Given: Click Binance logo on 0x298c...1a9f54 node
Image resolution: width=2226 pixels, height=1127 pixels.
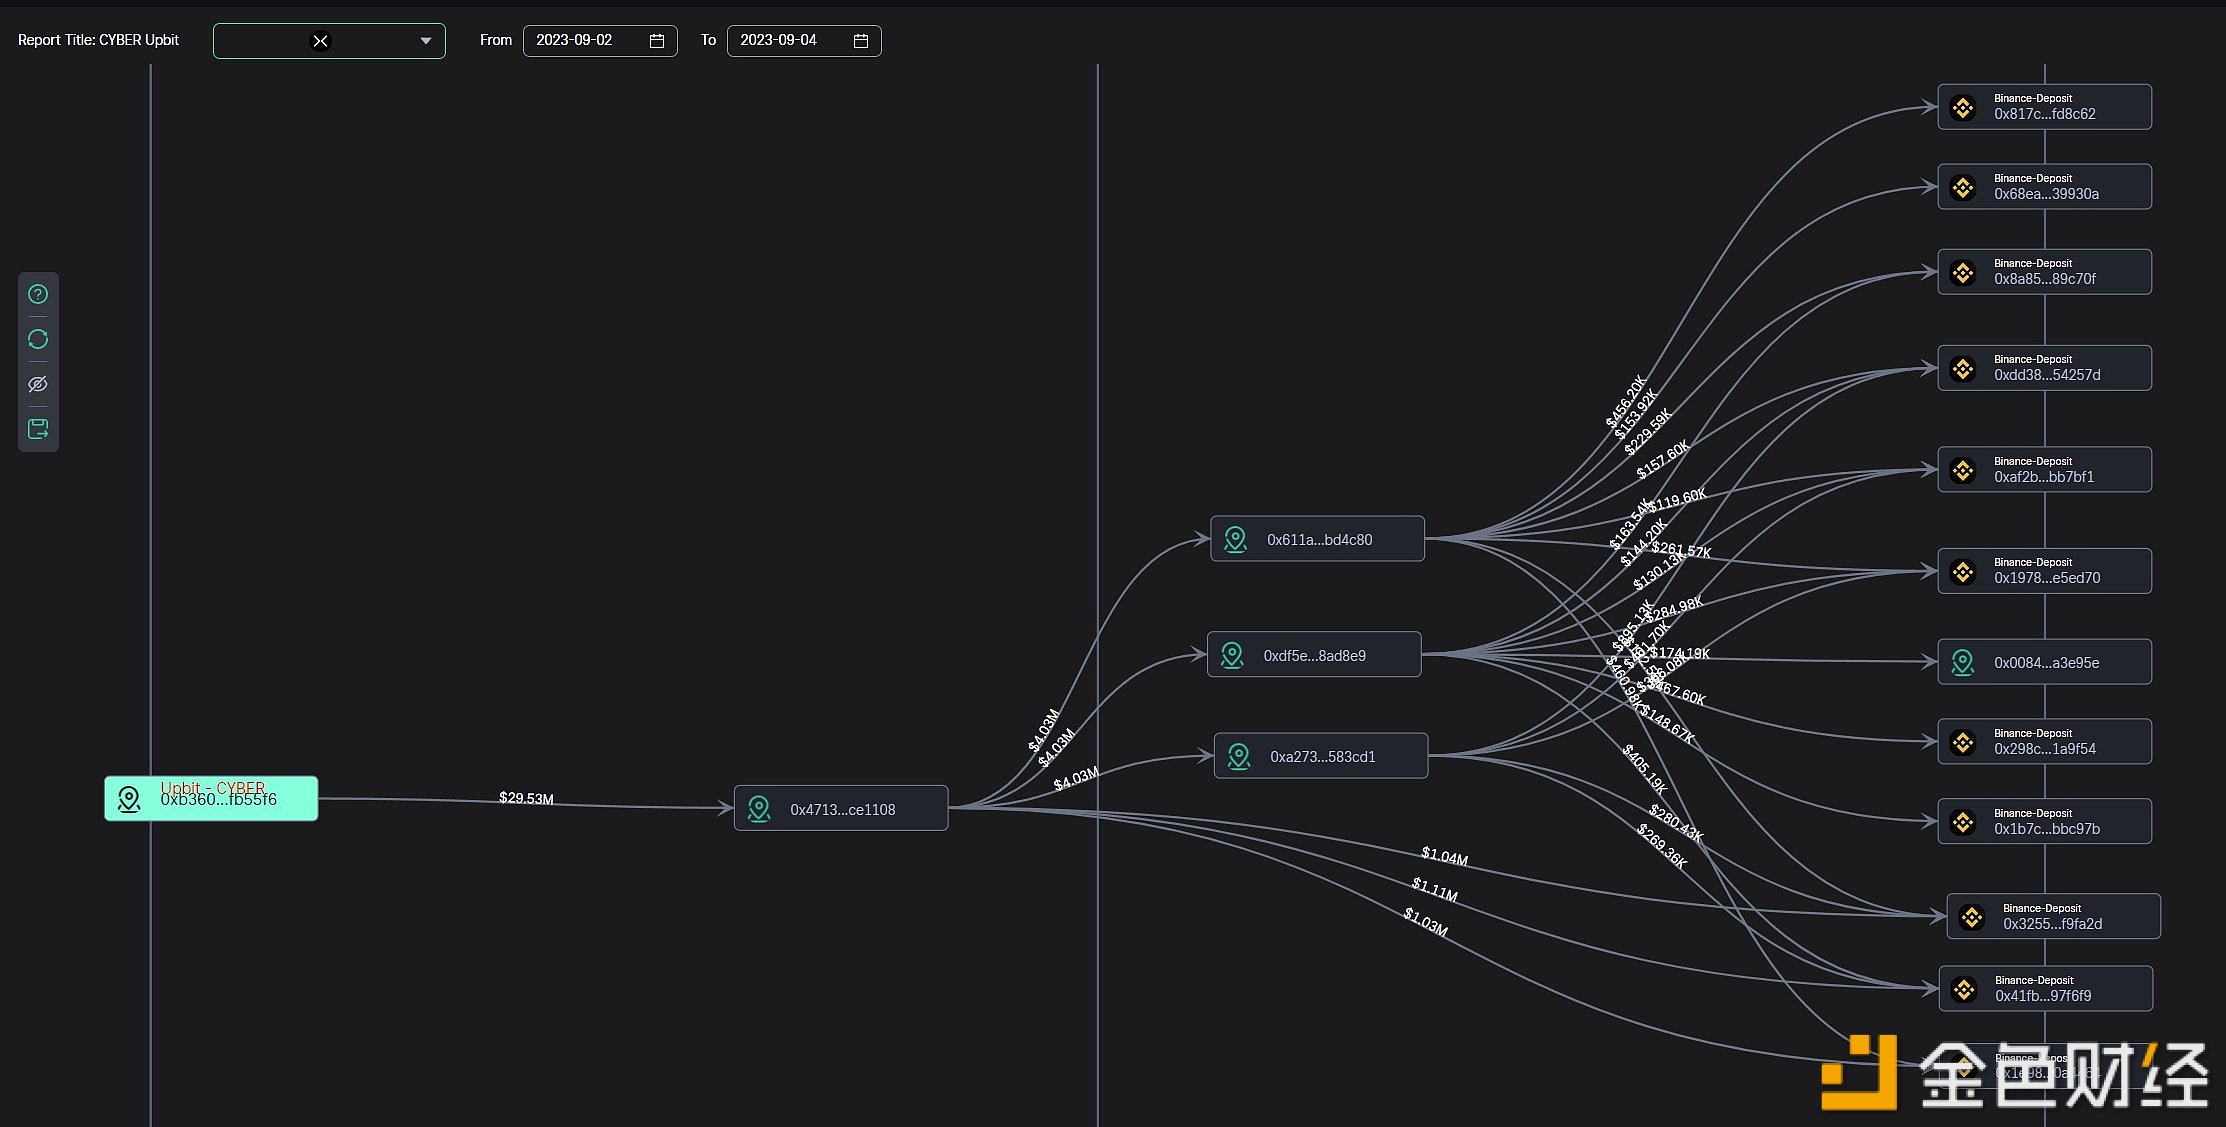Looking at the screenshot, I should point(1963,743).
